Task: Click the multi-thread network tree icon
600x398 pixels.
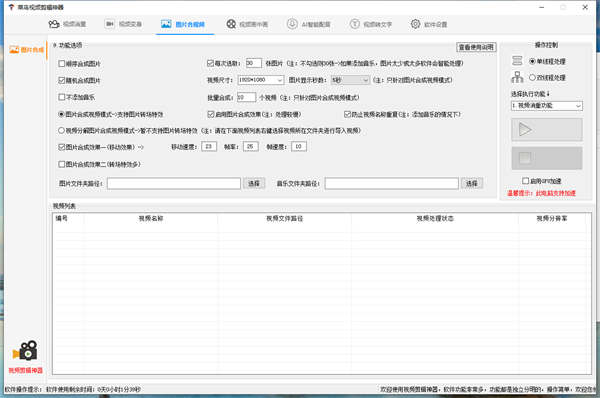Action: point(517,77)
